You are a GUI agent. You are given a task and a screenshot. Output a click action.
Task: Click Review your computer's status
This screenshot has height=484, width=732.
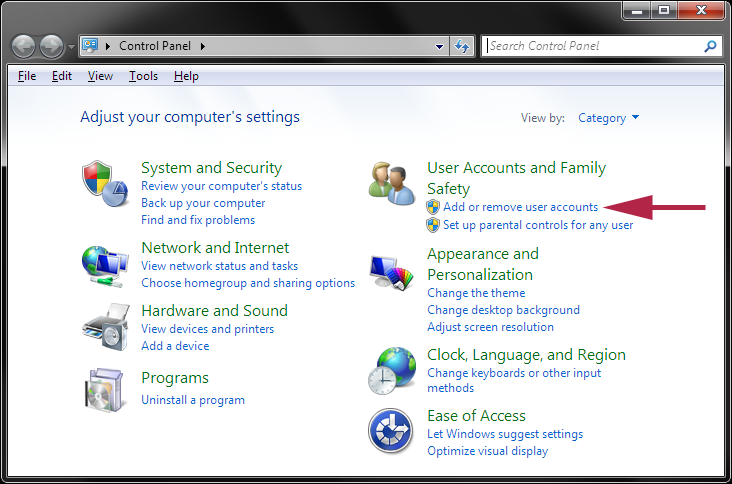coord(221,186)
